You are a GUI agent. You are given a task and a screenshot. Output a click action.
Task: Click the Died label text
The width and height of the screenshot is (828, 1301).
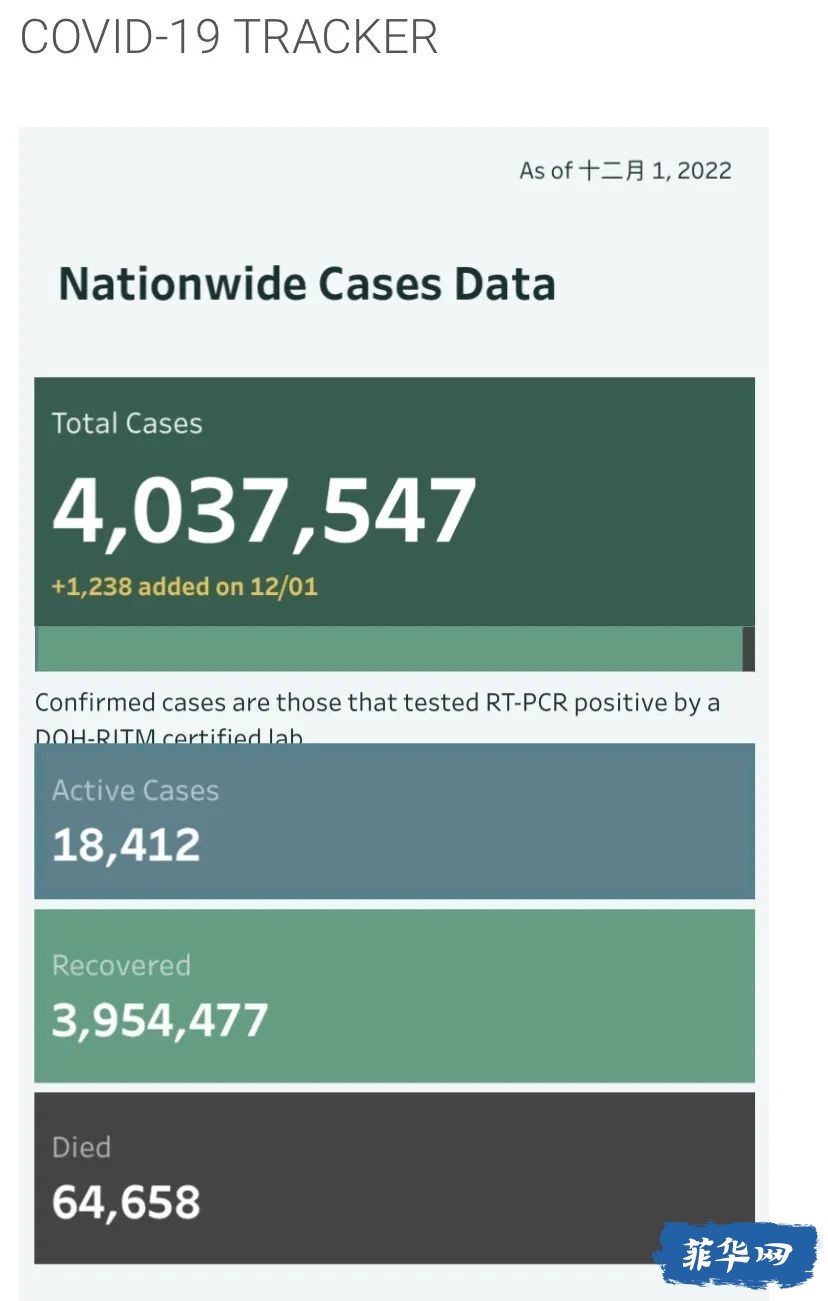point(81,1147)
